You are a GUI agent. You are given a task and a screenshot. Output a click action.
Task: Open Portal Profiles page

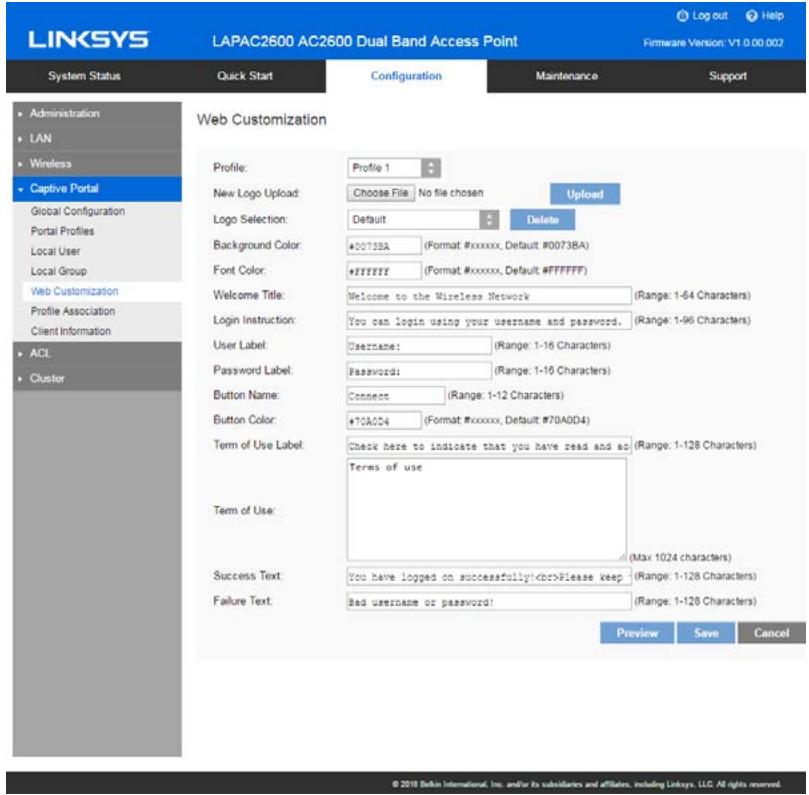point(62,231)
